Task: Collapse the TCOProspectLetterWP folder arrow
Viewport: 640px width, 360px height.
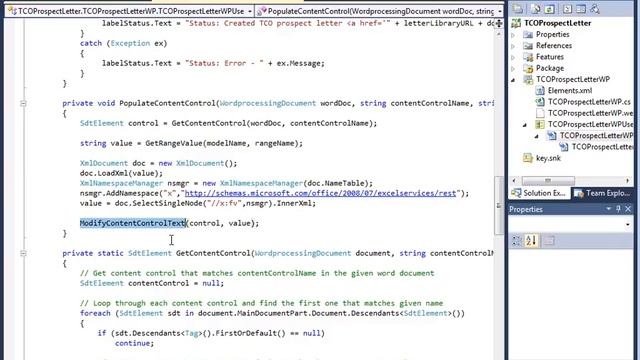Action: (x=513, y=80)
